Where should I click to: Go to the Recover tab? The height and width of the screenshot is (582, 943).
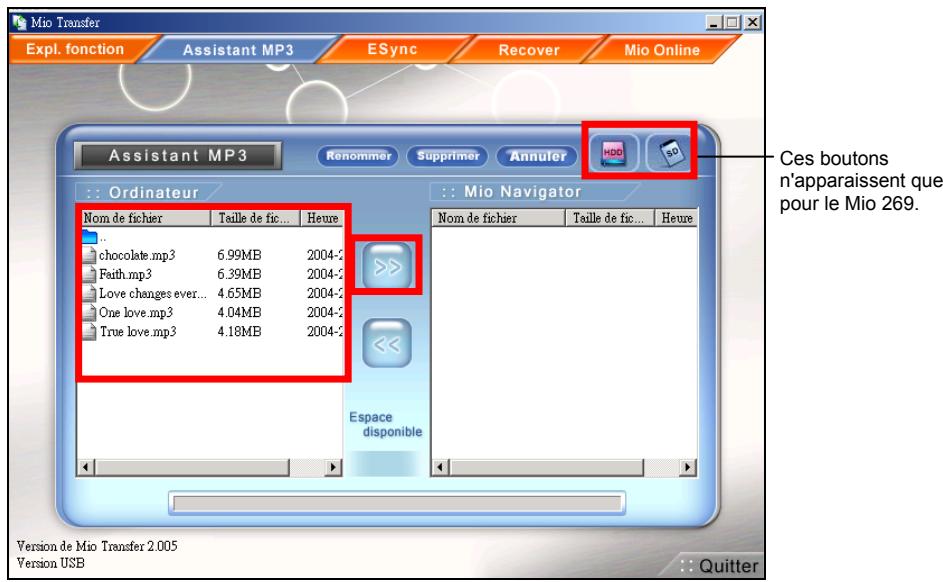coord(529,50)
